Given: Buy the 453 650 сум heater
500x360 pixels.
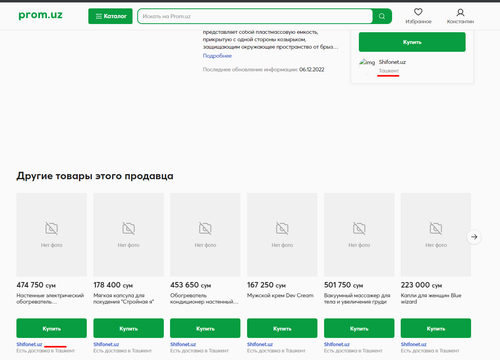Looking at the screenshot, I should 205,328.
